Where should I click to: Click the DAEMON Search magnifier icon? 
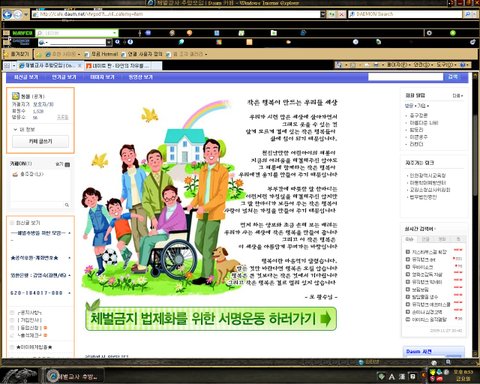(x=467, y=14)
